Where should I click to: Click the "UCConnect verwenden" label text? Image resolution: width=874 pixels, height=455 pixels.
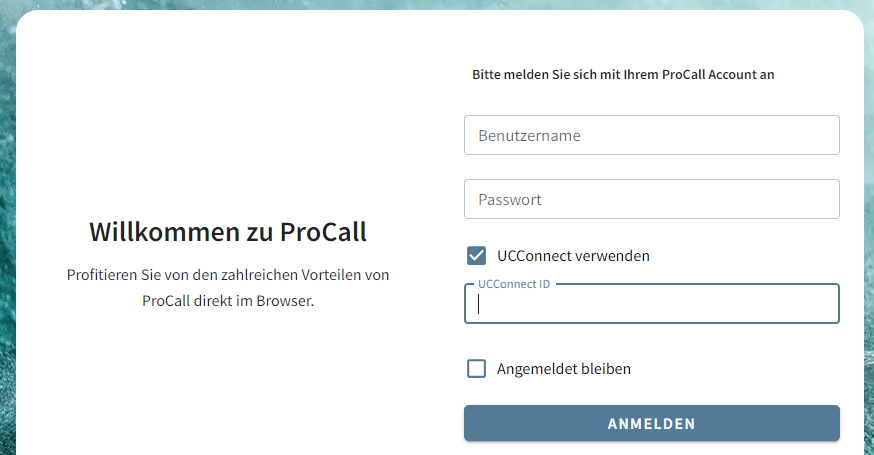pyautogui.click(x=573, y=255)
